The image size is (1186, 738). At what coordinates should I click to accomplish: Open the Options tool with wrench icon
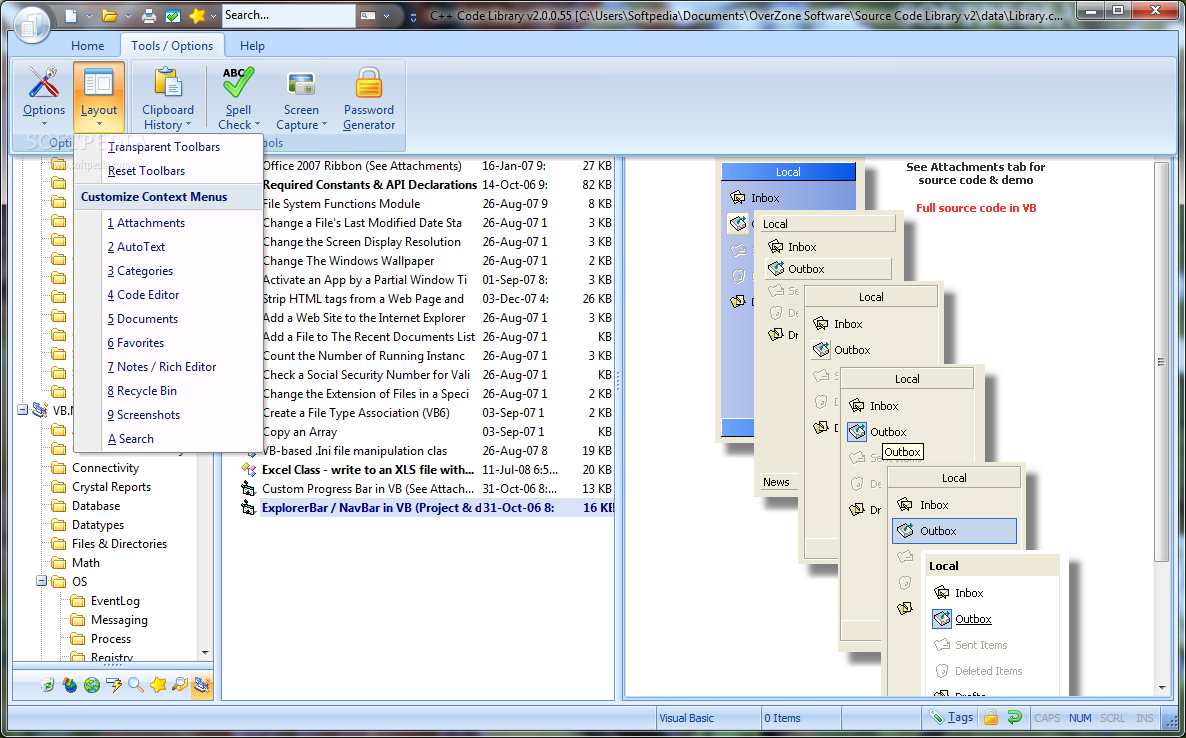tap(44, 98)
